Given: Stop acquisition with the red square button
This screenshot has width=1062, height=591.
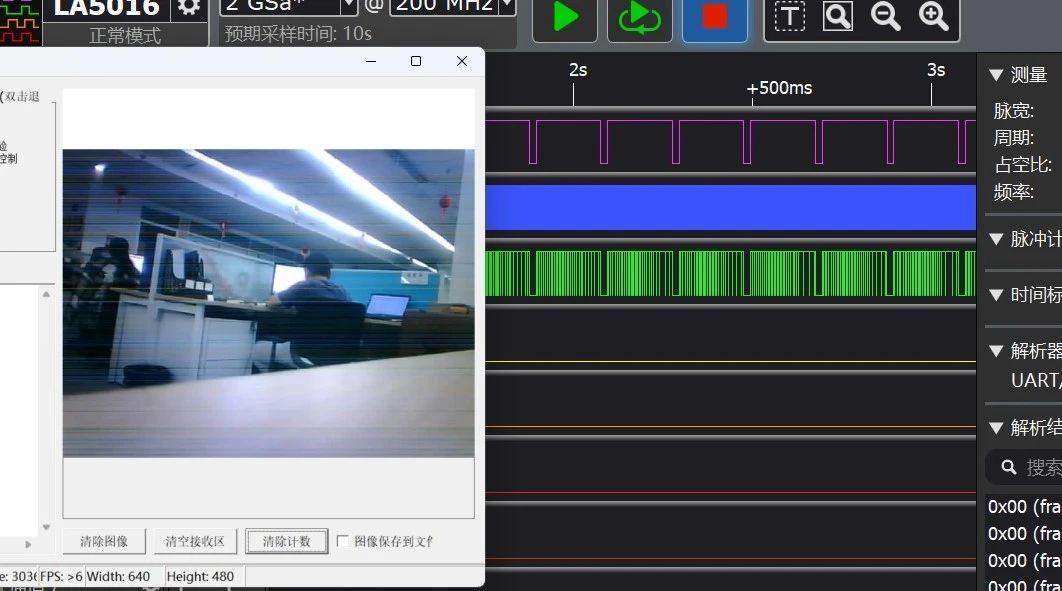Looking at the screenshot, I should click(715, 18).
